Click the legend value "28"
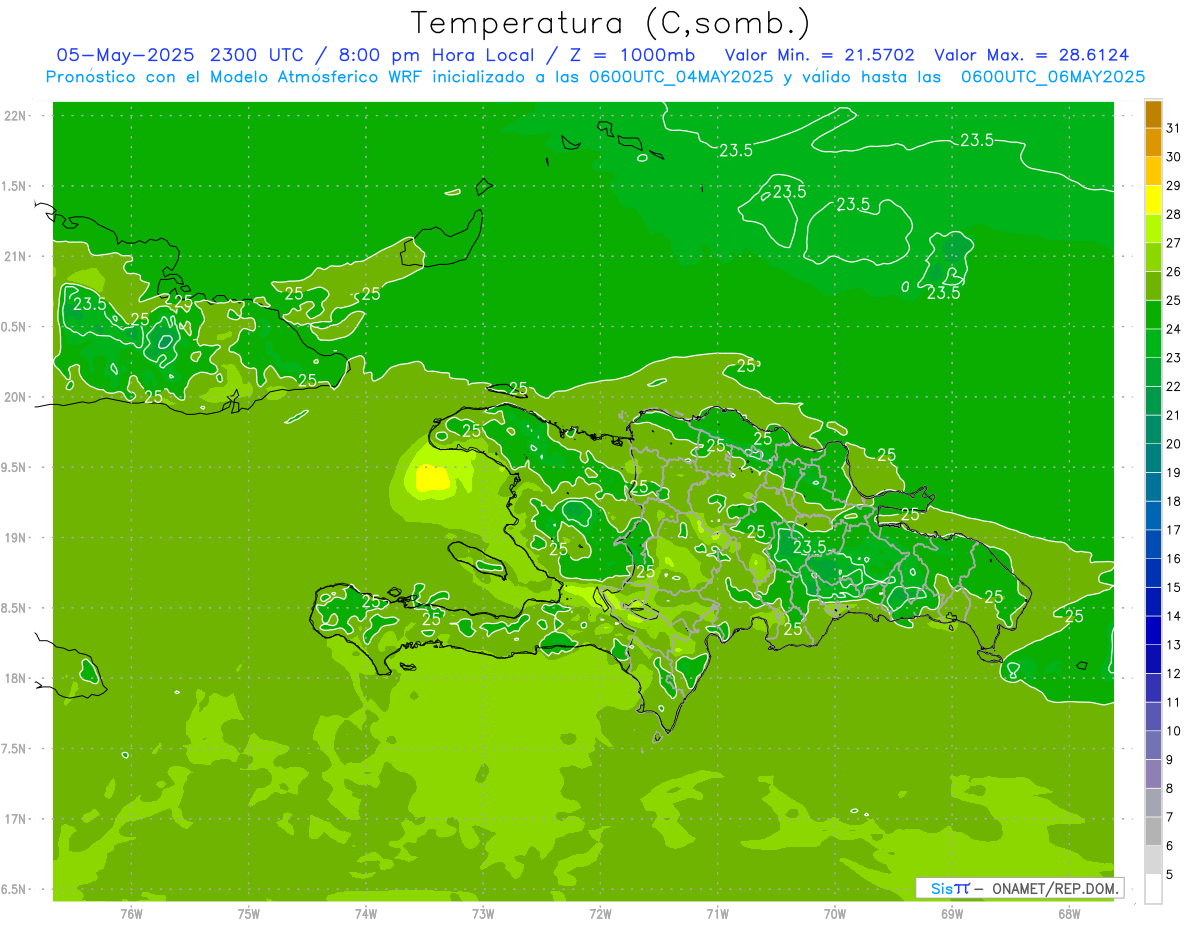 (x=1173, y=214)
